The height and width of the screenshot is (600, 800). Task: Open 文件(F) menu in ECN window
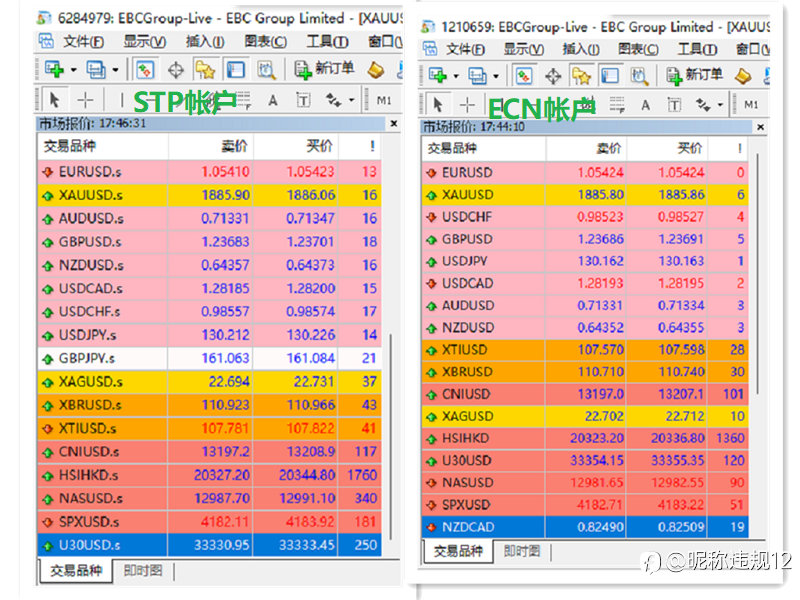point(465,49)
